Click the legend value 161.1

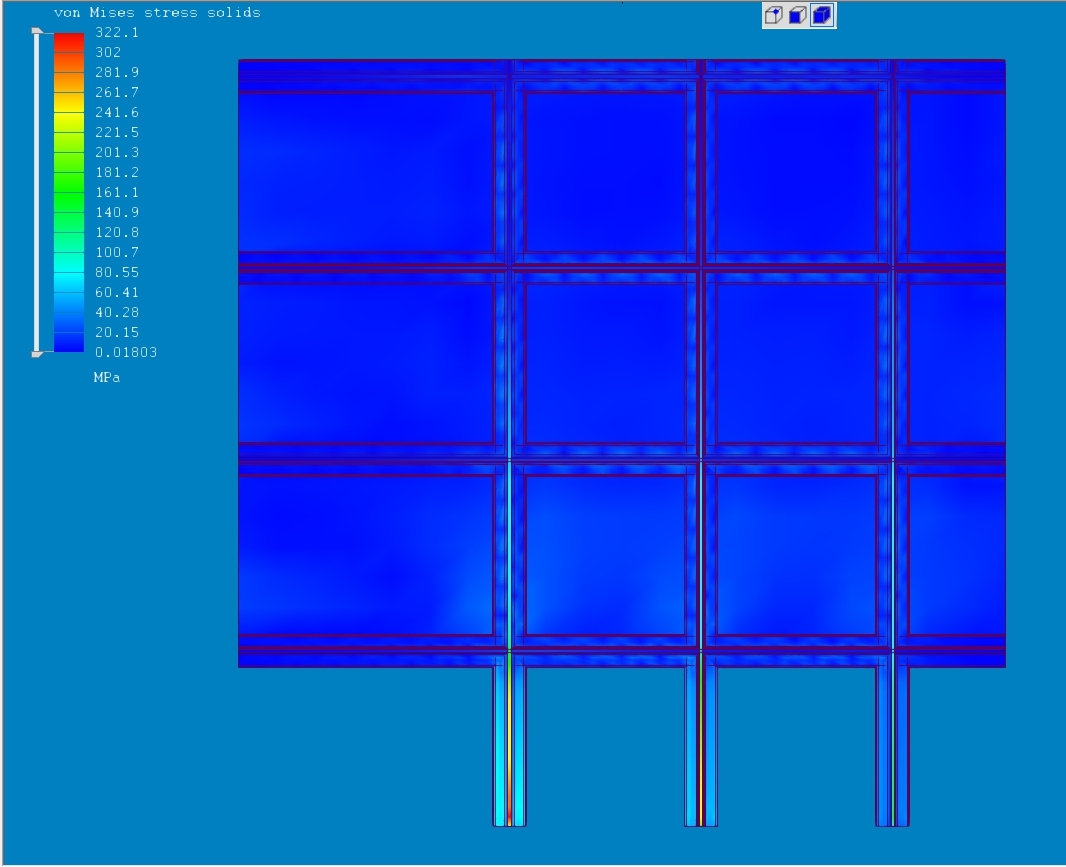tap(117, 192)
